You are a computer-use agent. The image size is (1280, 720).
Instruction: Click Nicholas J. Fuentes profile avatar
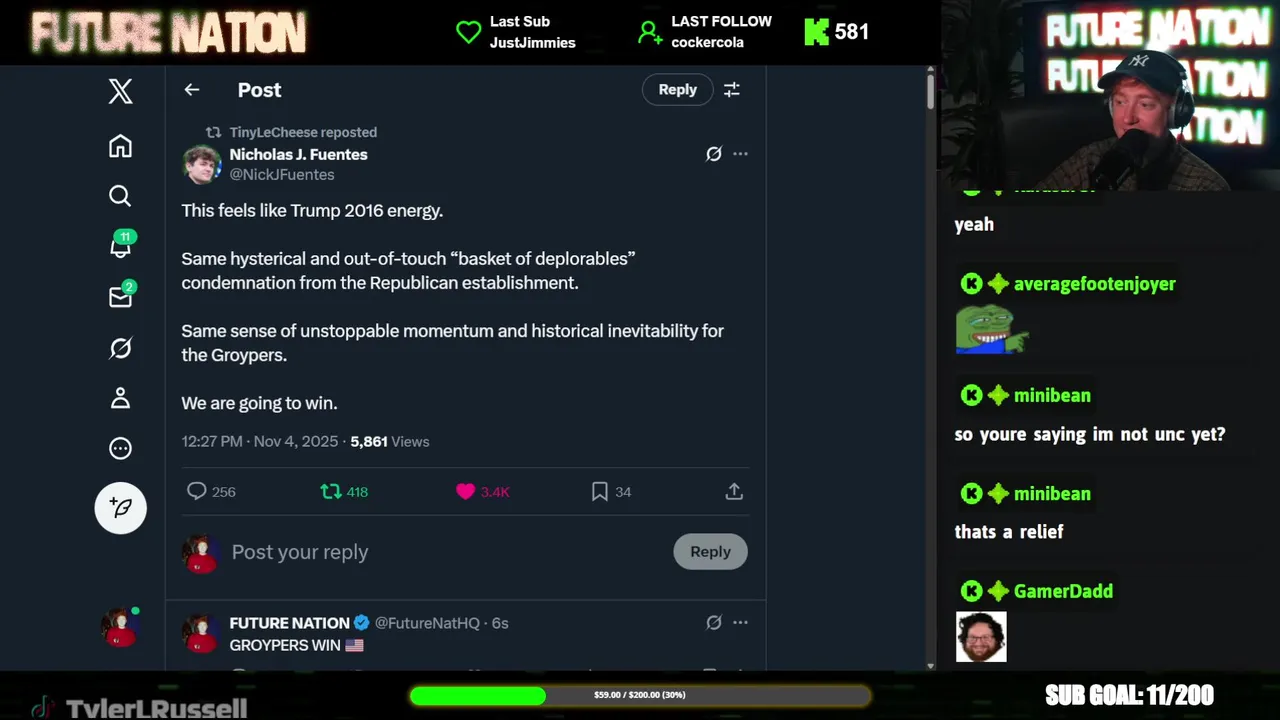[x=201, y=164]
